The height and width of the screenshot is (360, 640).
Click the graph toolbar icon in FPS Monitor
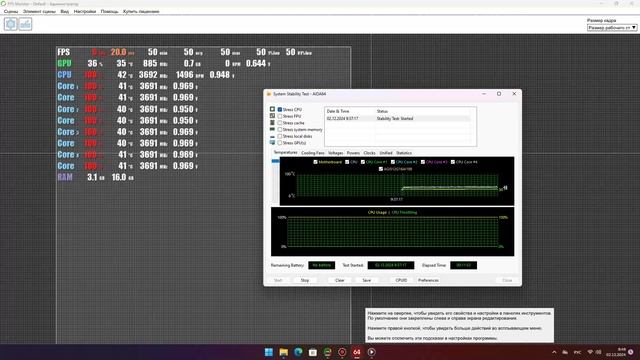click(x=25, y=24)
